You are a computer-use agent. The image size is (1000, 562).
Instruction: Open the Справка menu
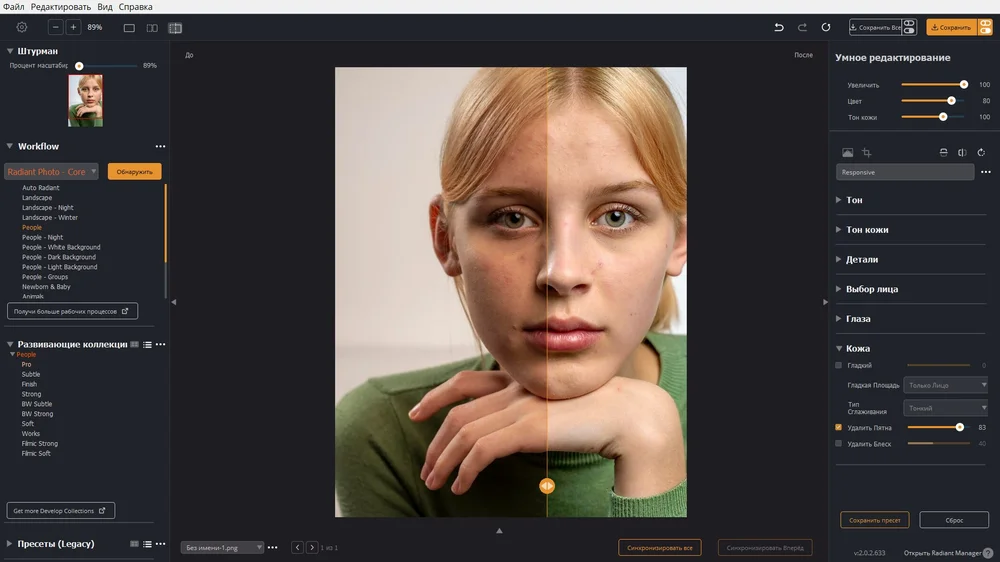coord(135,6)
